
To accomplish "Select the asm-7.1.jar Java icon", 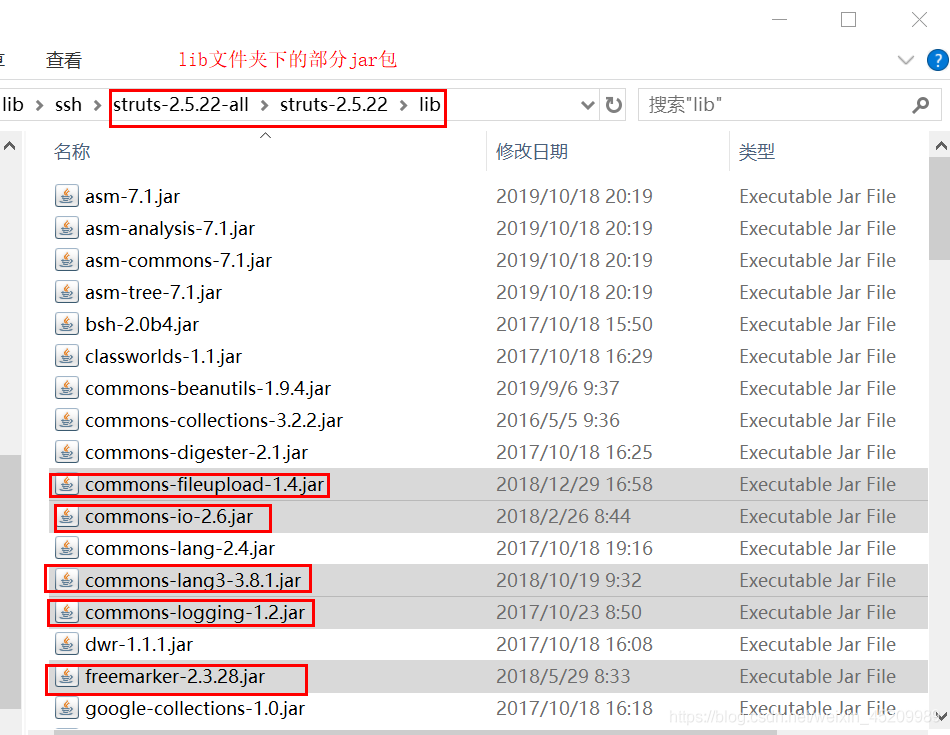I will (66, 196).
